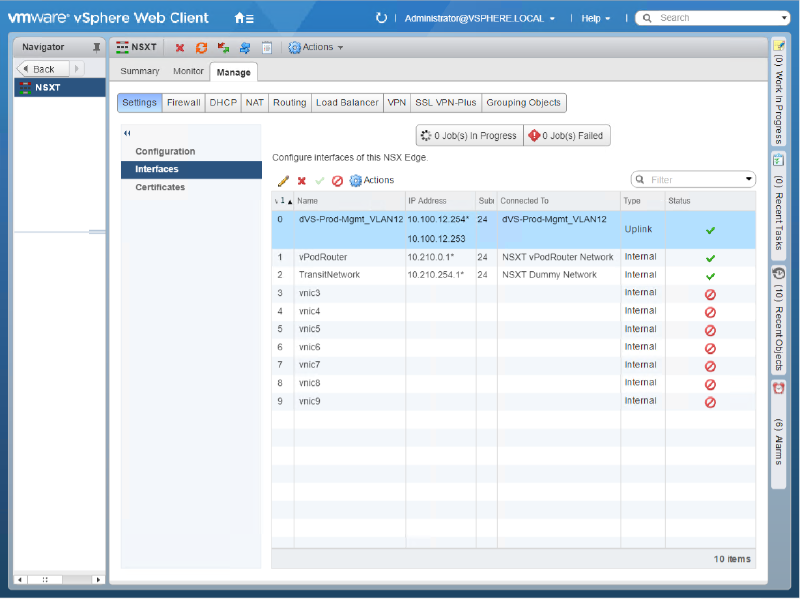Click the refresh icon in the NSXT toolbar

click(201, 47)
